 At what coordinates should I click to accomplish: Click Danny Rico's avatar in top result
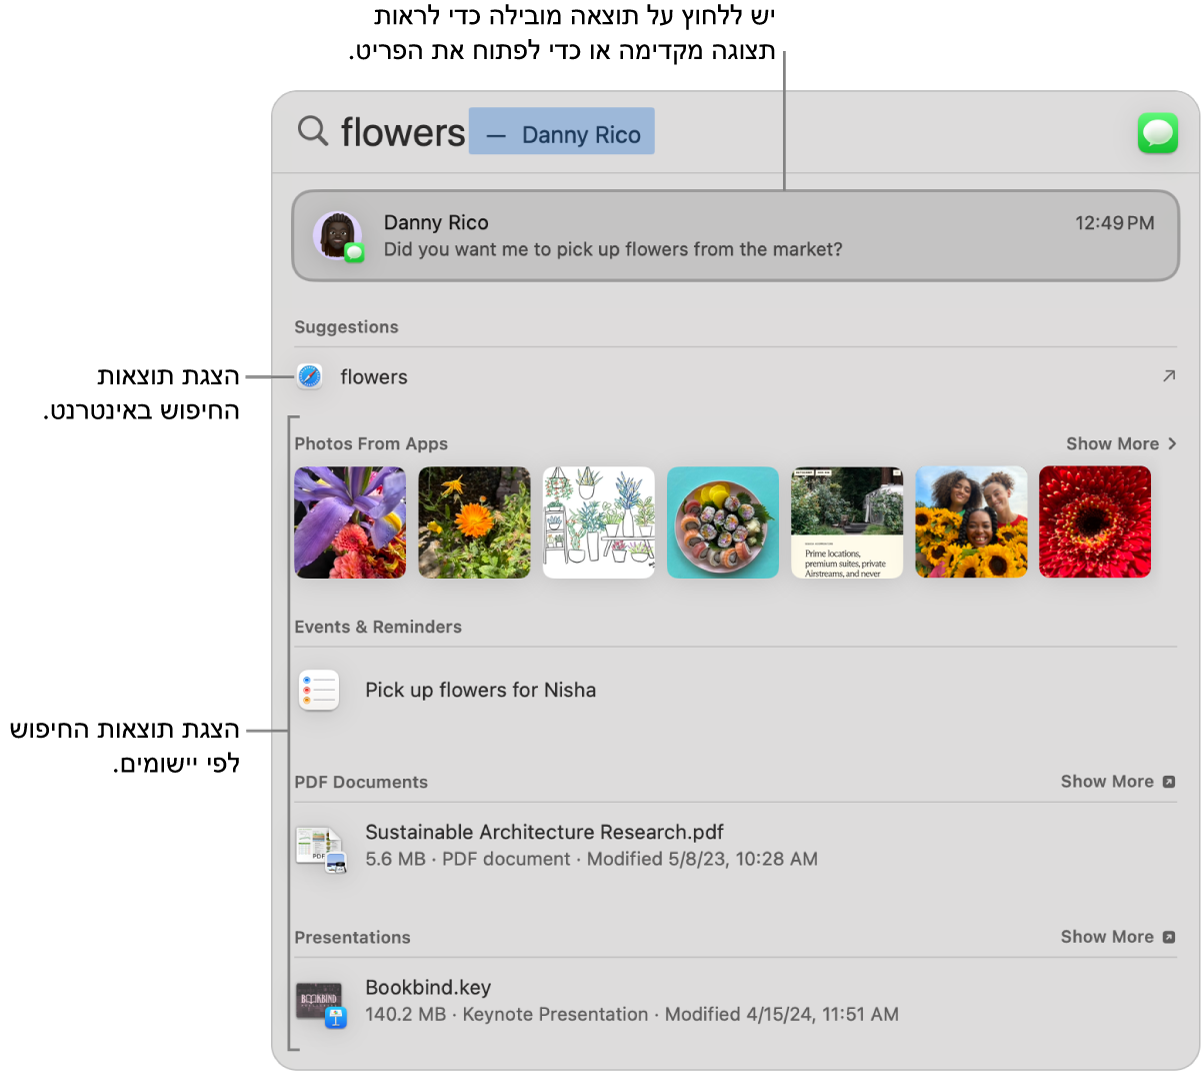(337, 236)
